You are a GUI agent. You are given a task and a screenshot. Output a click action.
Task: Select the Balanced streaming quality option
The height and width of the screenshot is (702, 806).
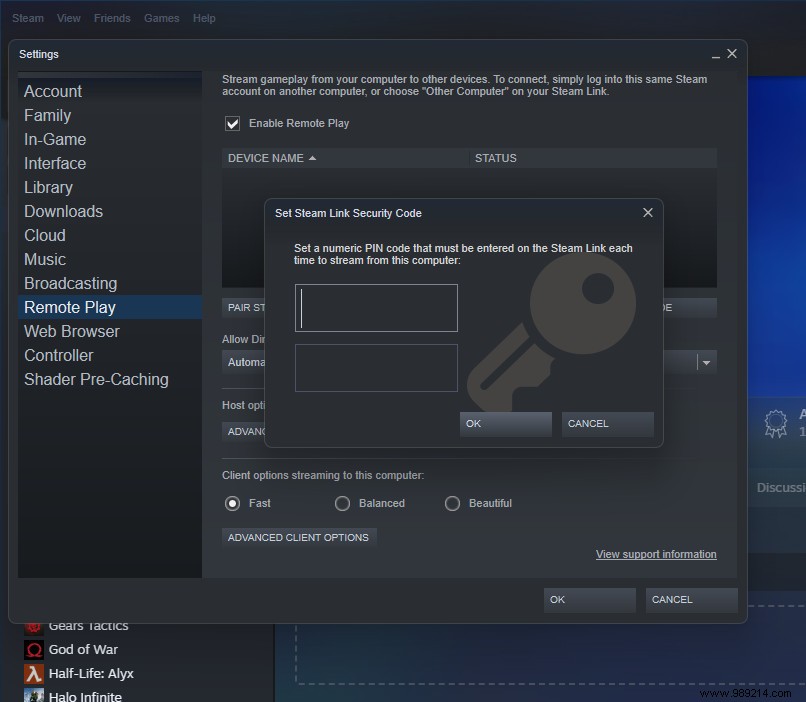pyautogui.click(x=342, y=503)
